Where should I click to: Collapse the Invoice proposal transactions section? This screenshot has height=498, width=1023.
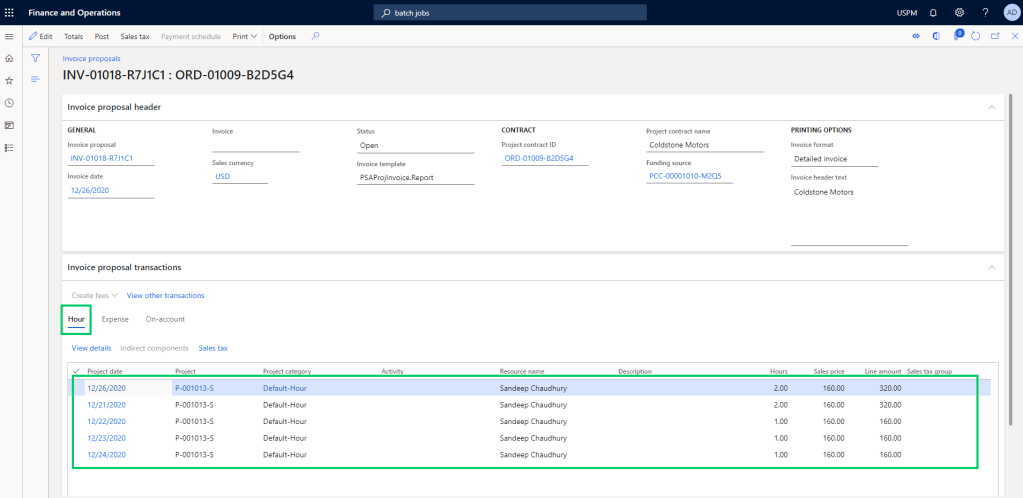point(992,268)
